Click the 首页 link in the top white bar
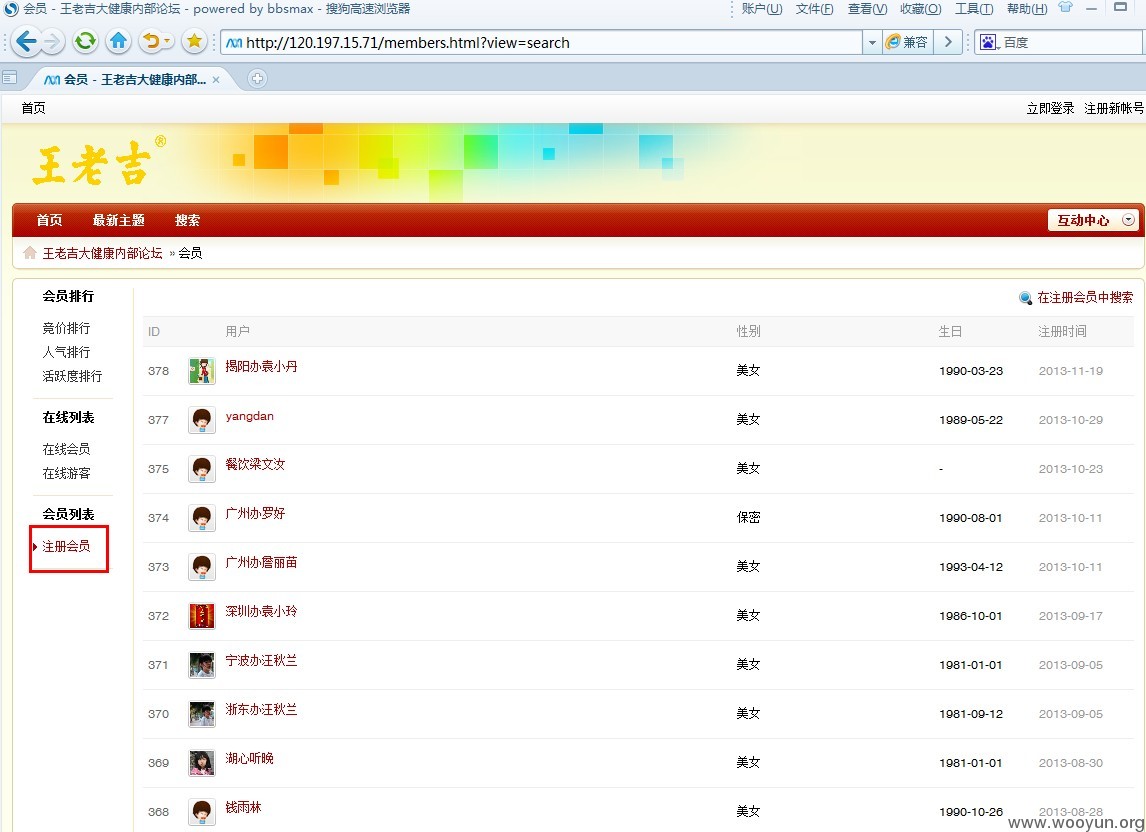The height and width of the screenshot is (832, 1146). coord(34,108)
